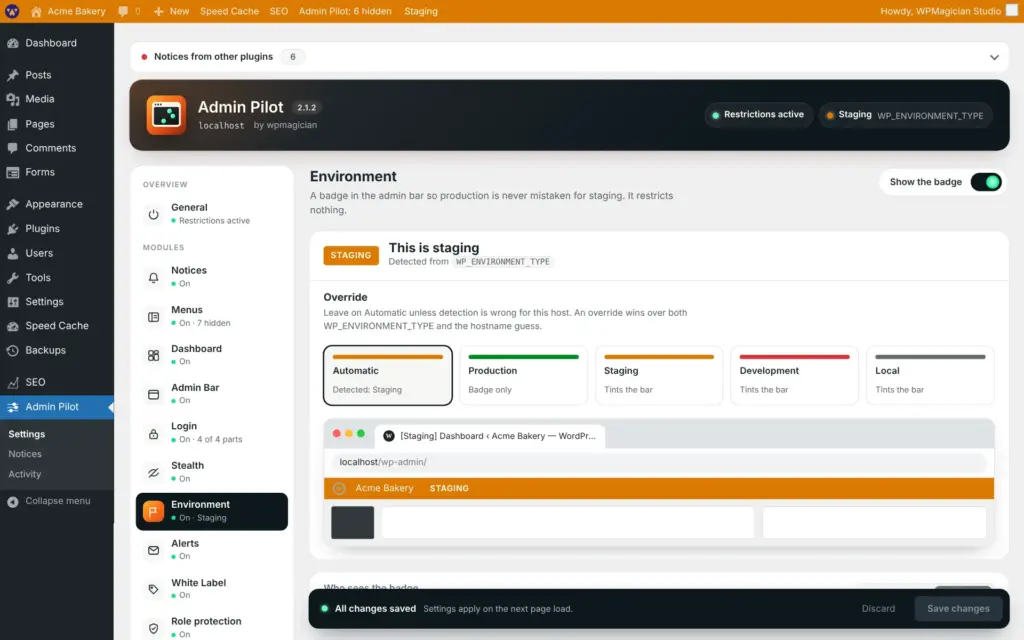Viewport: 1024px width, 640px height.
Task: Click the [Staging] Dashboard preview browser tab
Action: click(x=490, y=436)
